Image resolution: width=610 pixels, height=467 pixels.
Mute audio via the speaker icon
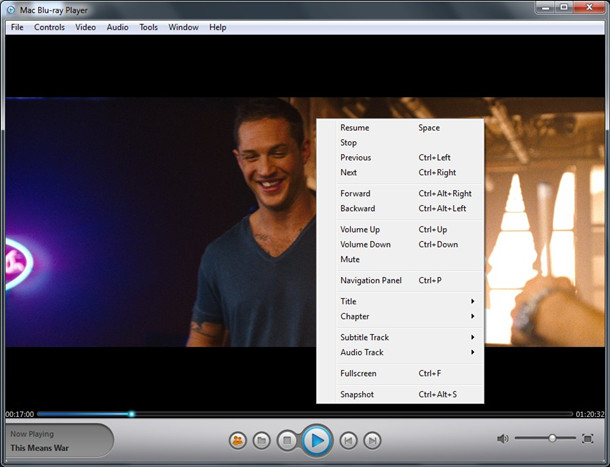click(503, 439)
